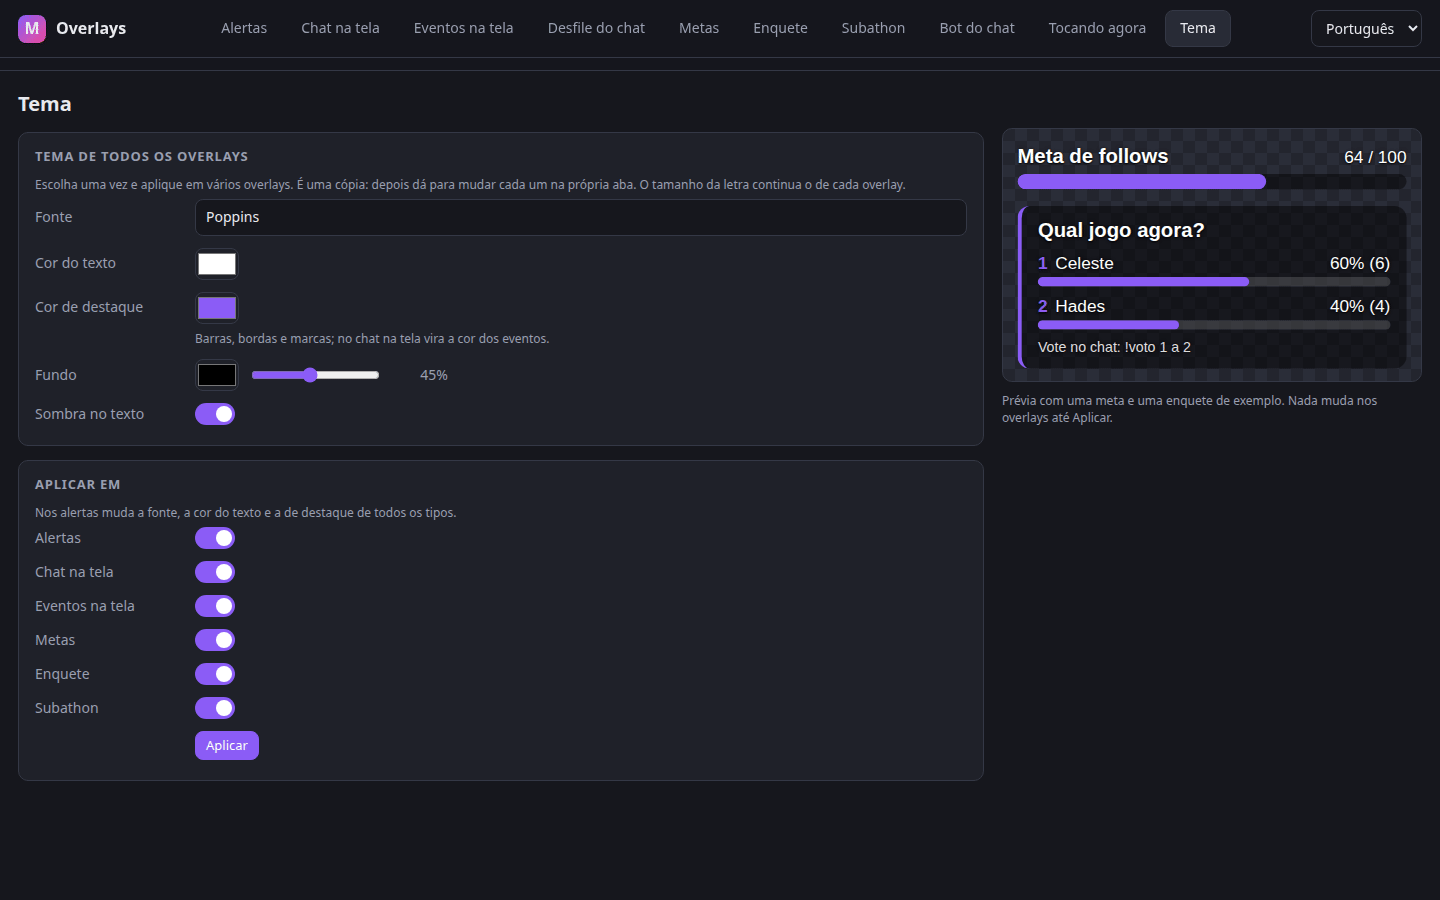Open the Enquete tab
Viewport: 1440px width, 900px height.
click(780, 28)
